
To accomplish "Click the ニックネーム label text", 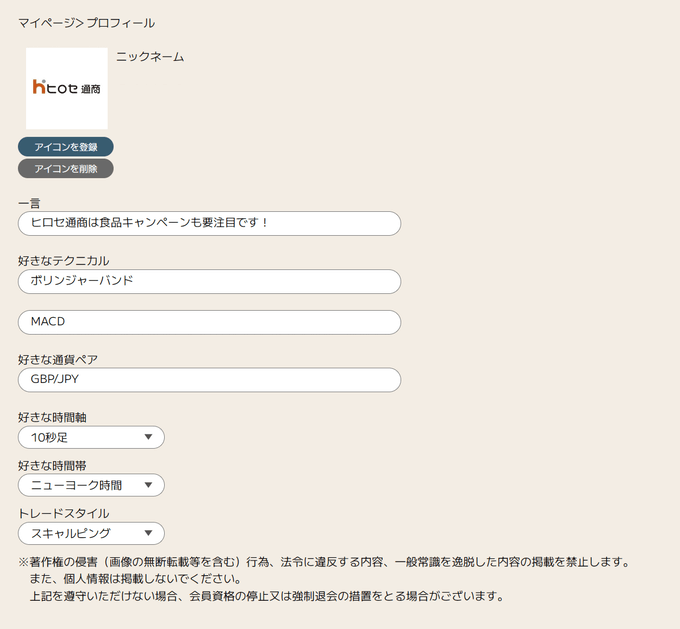I will (x=150, y=57).
